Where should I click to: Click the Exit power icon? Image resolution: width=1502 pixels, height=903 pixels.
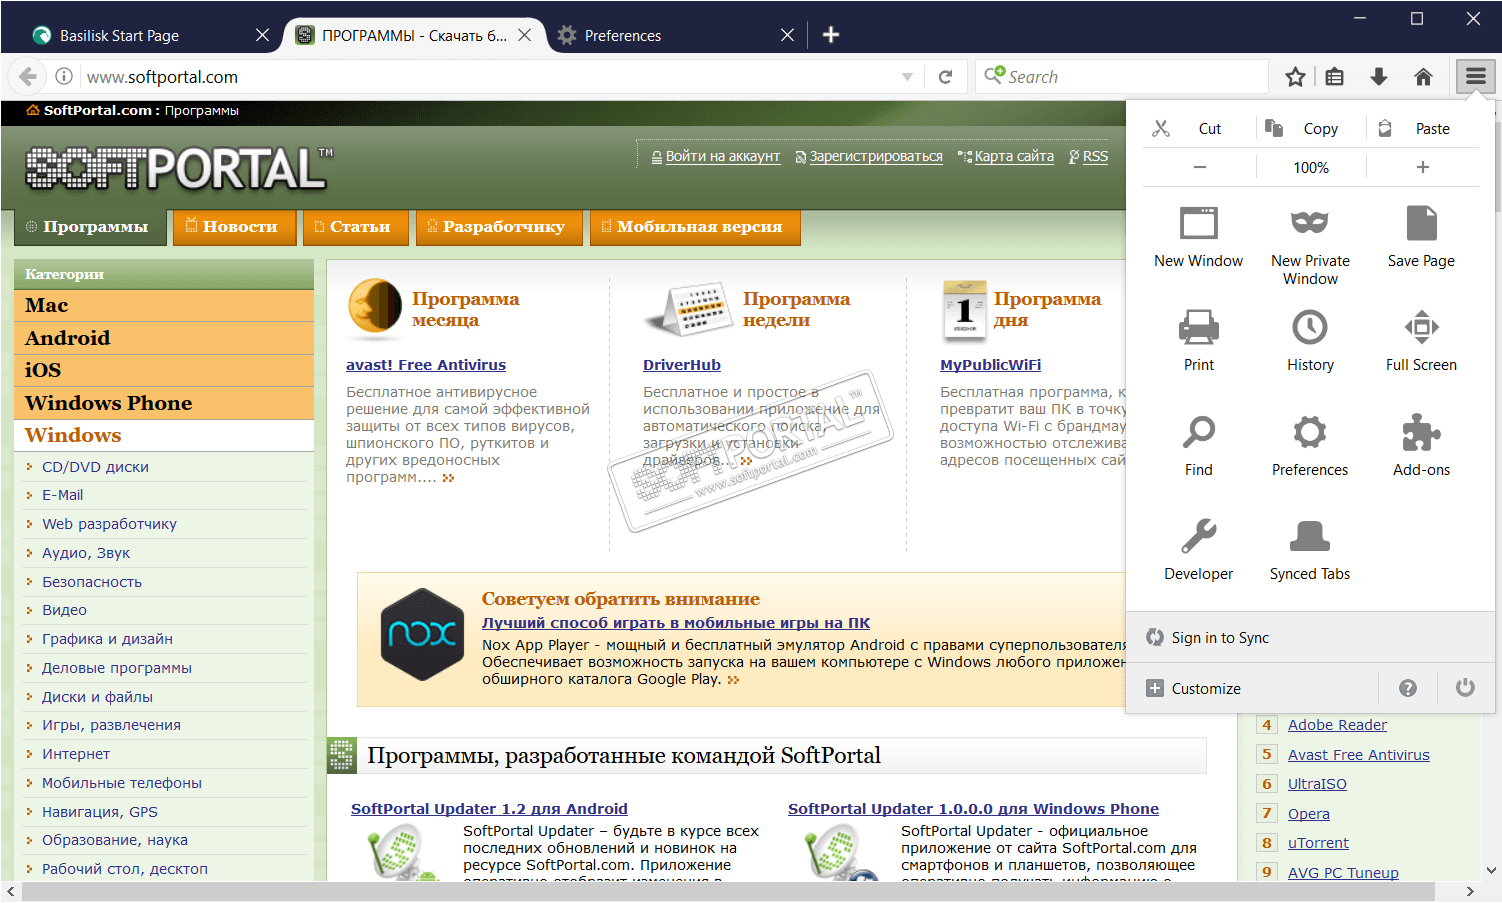(1465, 688)
